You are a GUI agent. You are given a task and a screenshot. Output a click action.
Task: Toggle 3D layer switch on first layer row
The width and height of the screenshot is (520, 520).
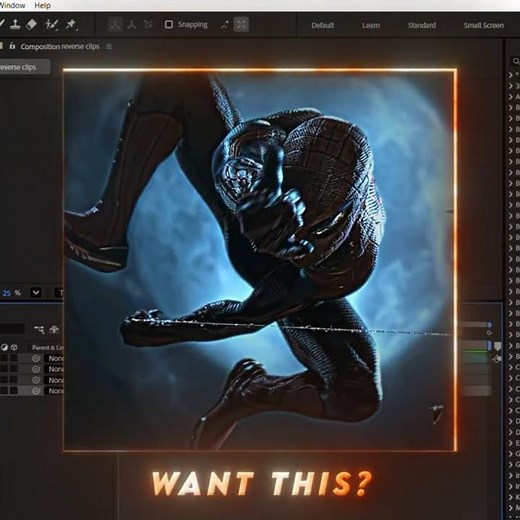[x=14, y=358]
